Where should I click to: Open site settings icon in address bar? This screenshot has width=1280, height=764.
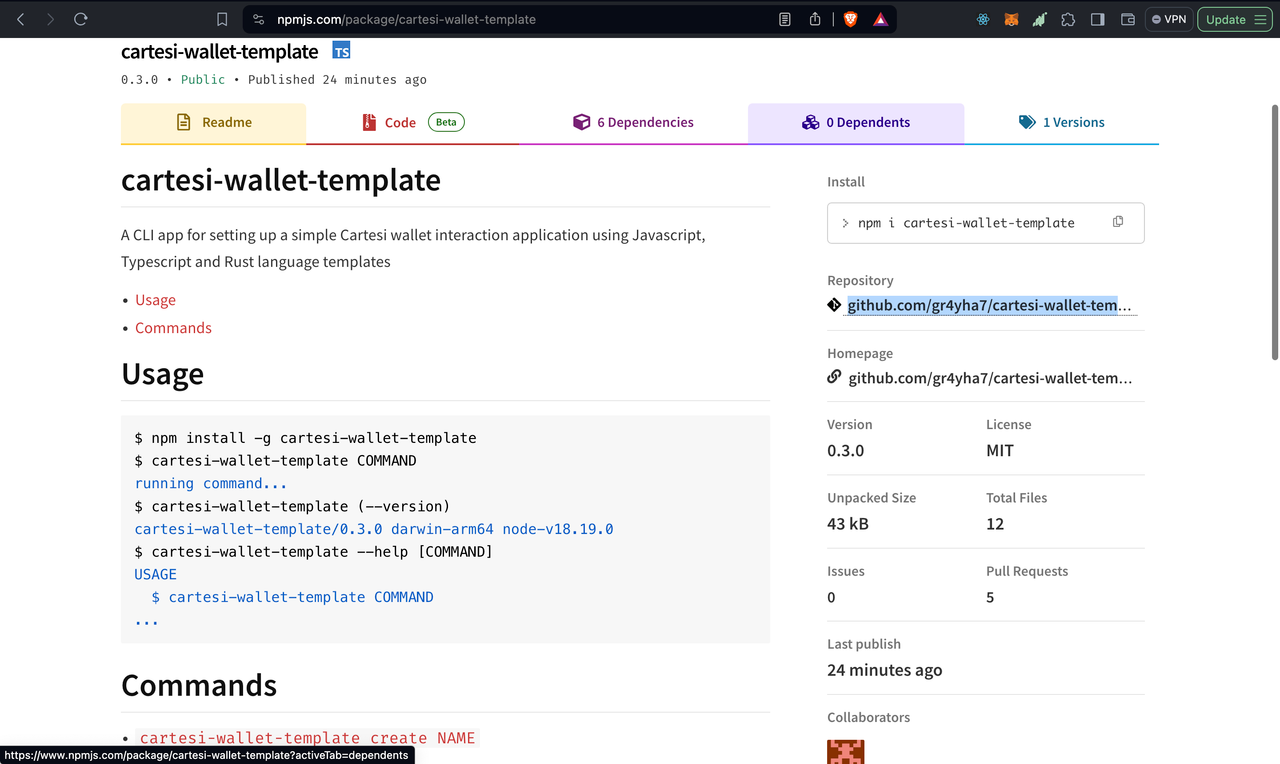click(x=259, y=19)
